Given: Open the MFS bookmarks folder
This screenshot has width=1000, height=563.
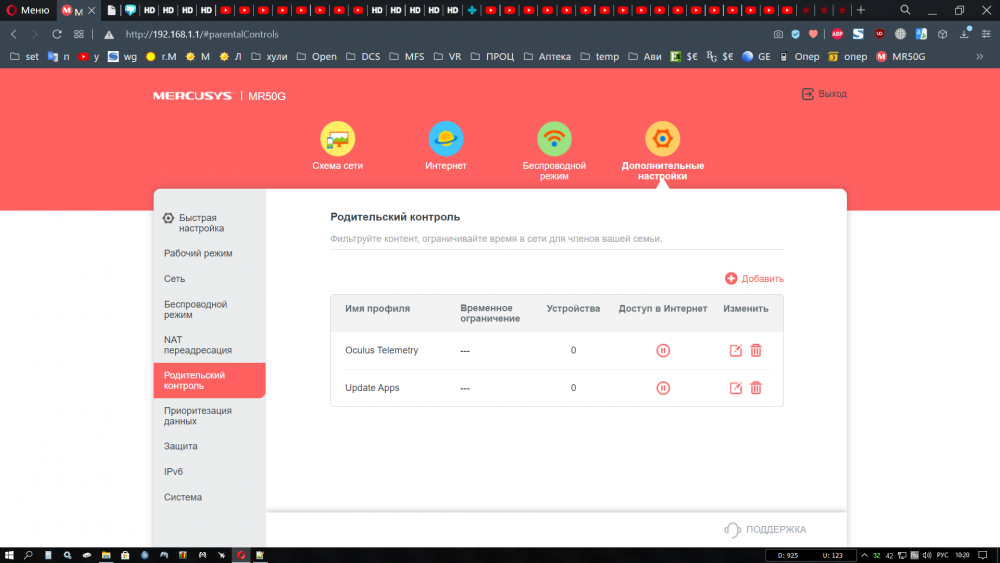Looking at the screenshot, I should coord(406,57).
